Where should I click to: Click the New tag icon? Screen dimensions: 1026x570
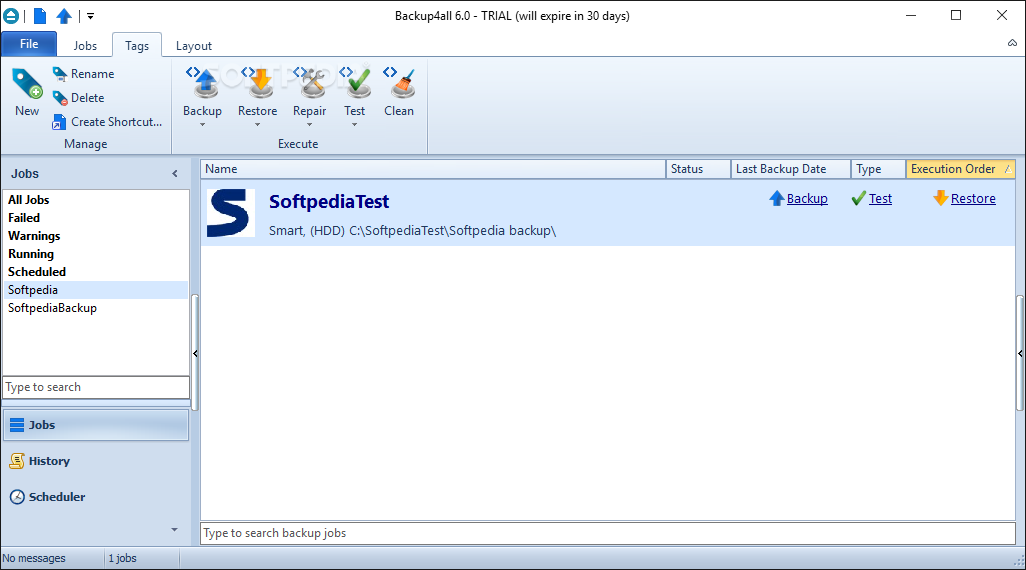(27, 85)
